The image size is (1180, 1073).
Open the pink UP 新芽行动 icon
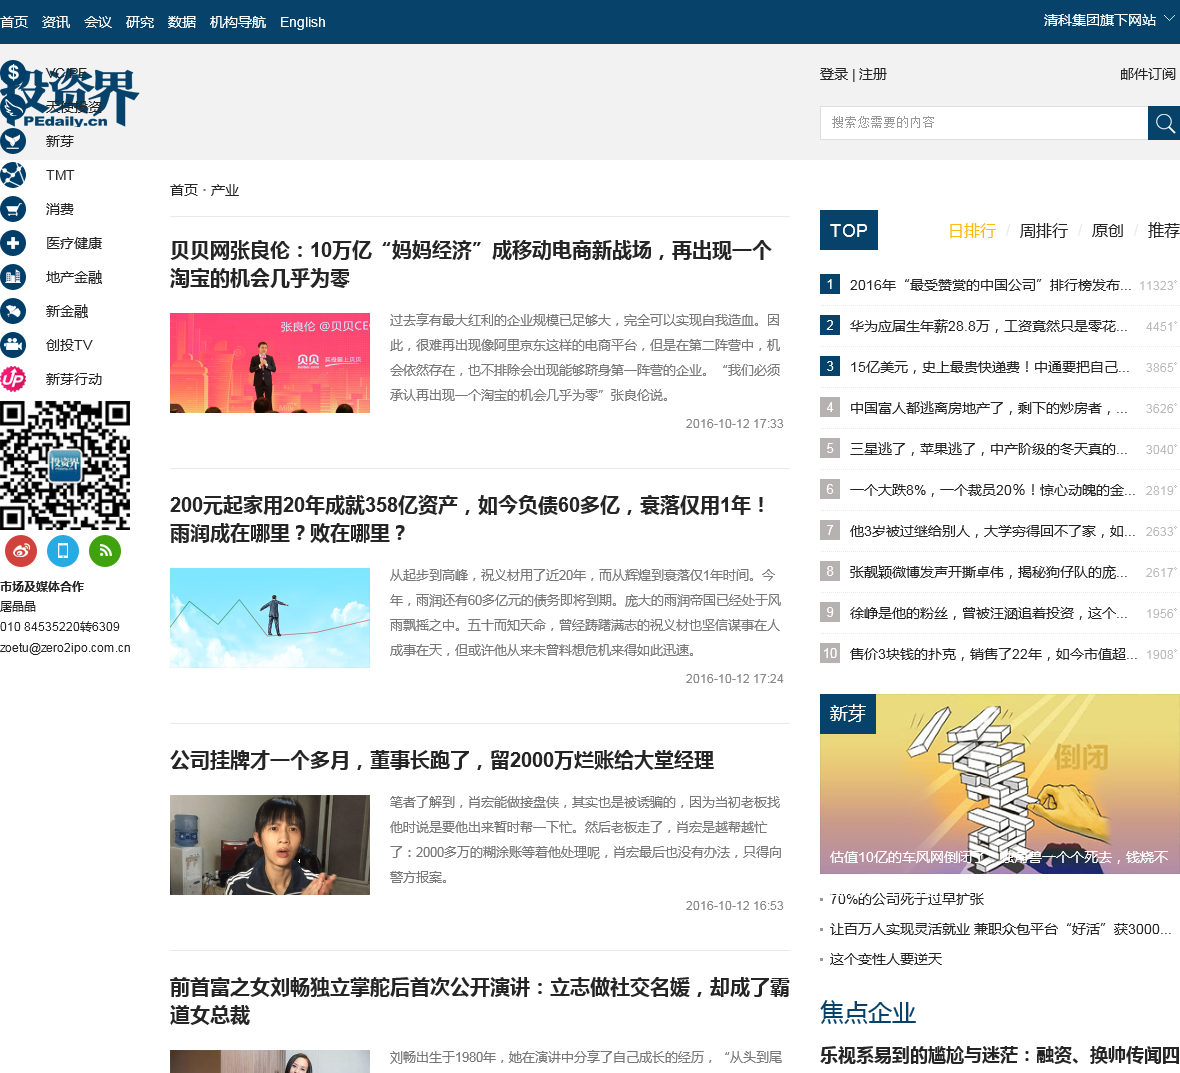coord(13,378)
